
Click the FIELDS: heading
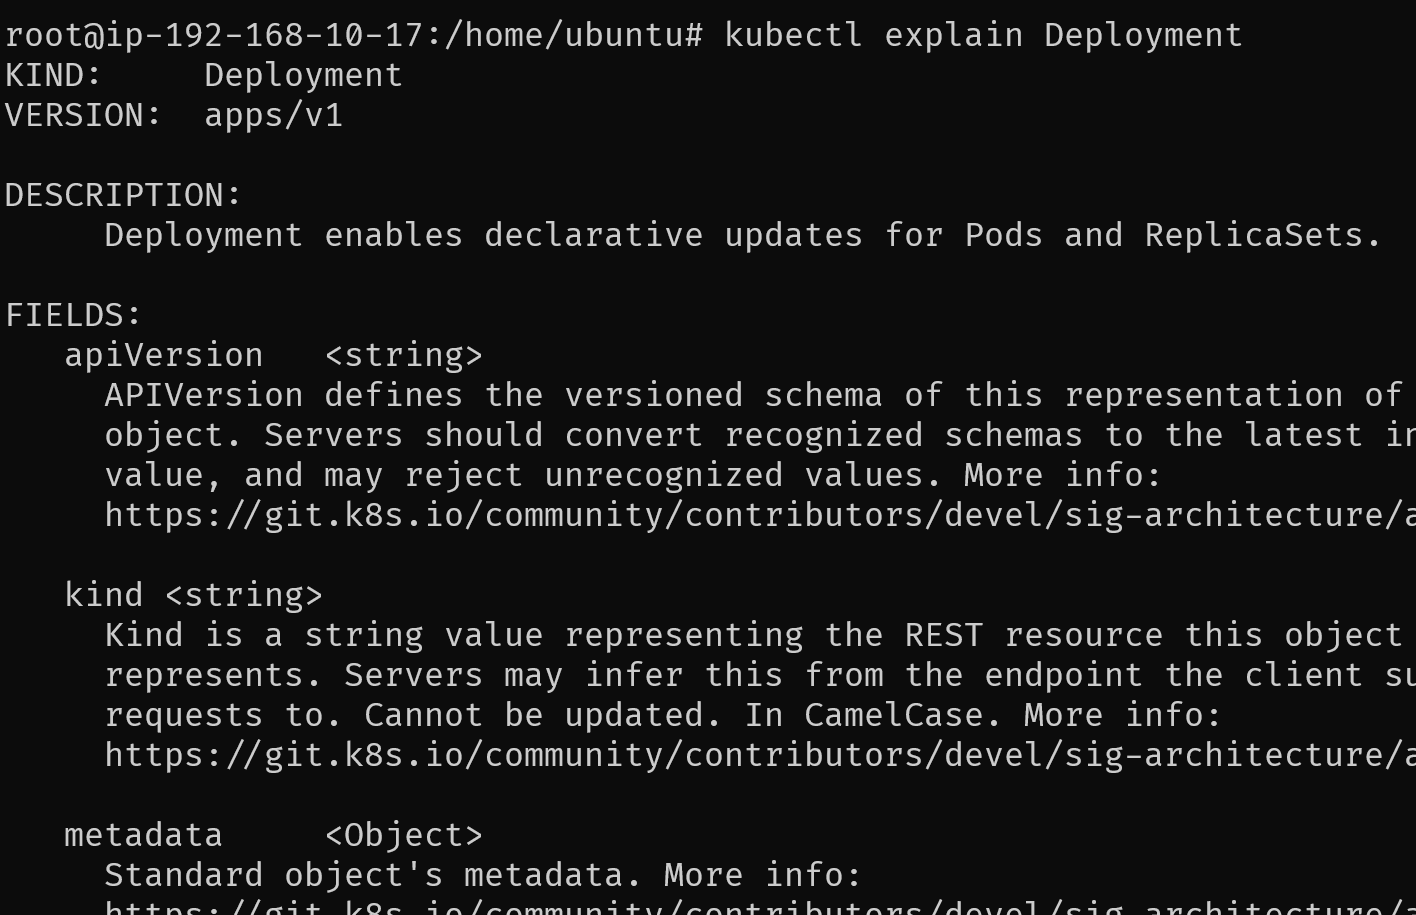click(x=74, y=315)
